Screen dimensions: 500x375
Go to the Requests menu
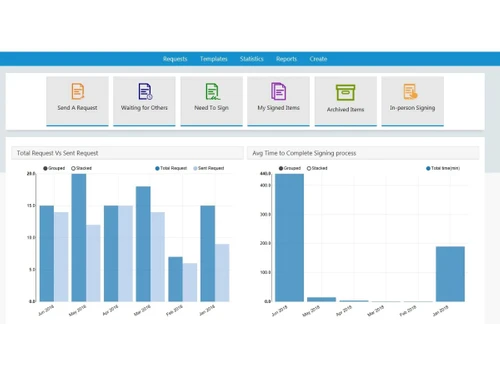point(175,59)
